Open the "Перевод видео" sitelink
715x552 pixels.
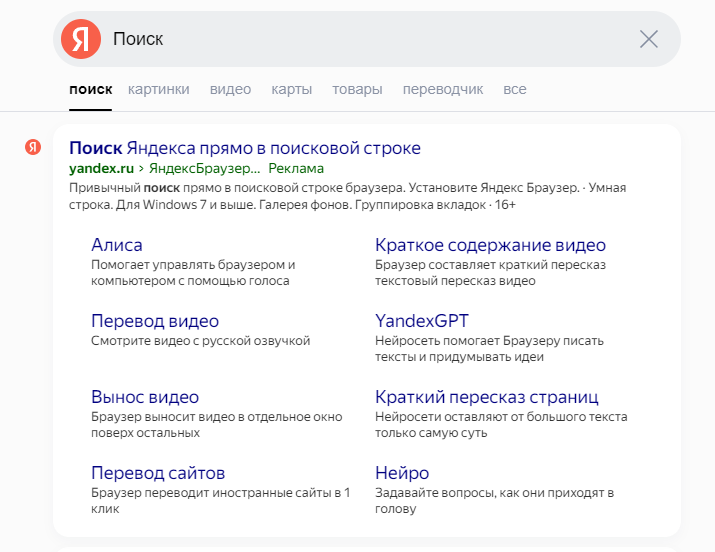click(155, 321)
